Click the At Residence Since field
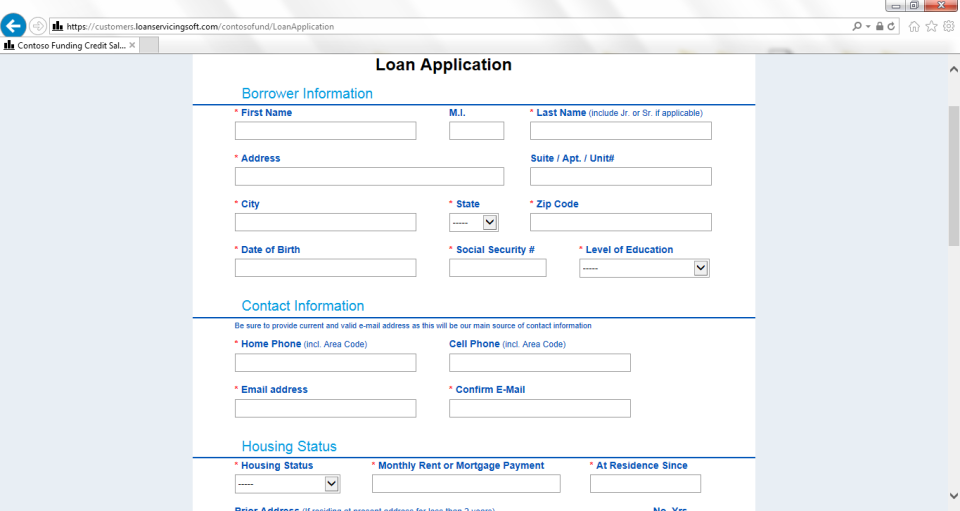Image resolution: width=960 pixels, height=511 pixels. [x=645, y=483]
